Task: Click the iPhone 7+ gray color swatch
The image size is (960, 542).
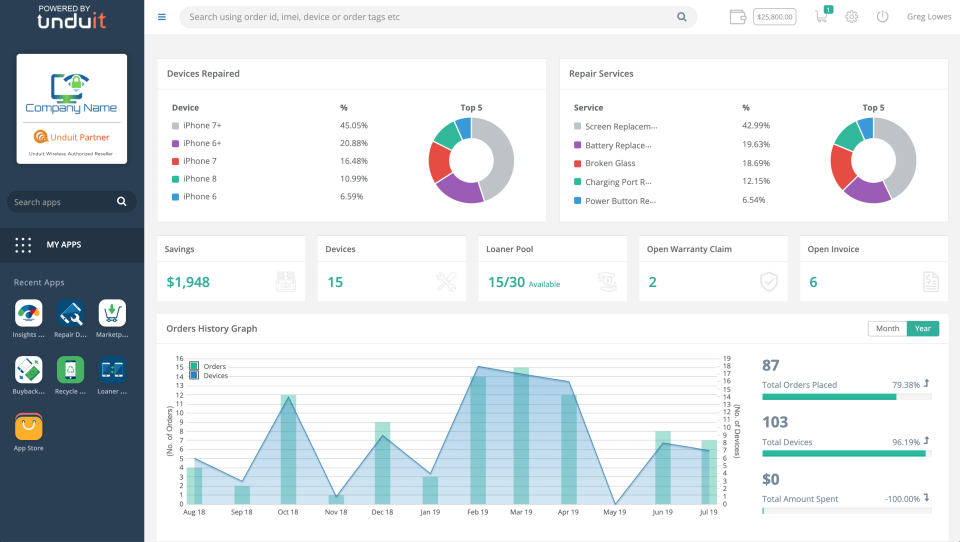Action: [176, 126]
